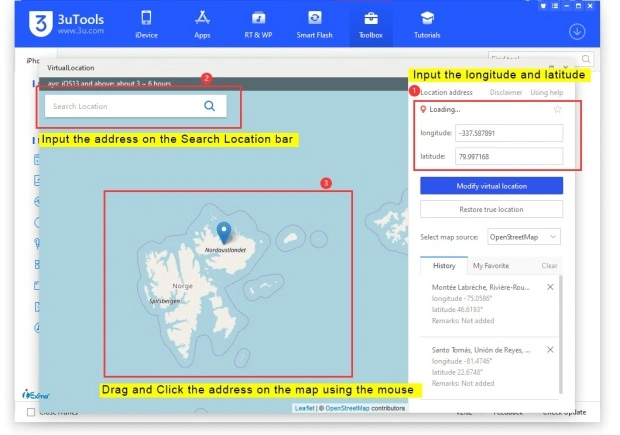The width and height of the screenshot is (620, 435).
Task: Remove the Santo Tomás history entry
Action: (550, 350)
